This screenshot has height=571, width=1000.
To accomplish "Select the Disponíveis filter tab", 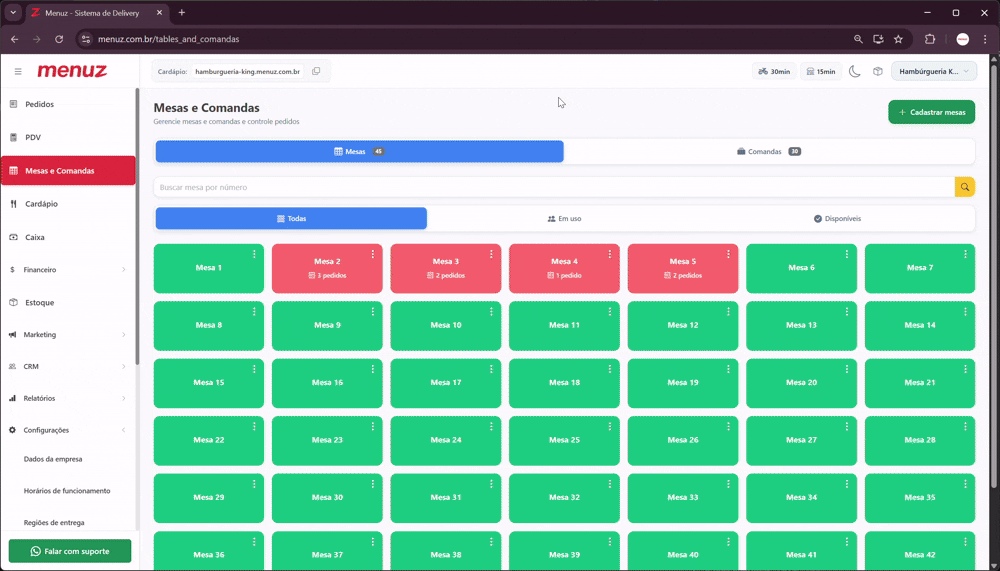I will [x=837, y=218].
